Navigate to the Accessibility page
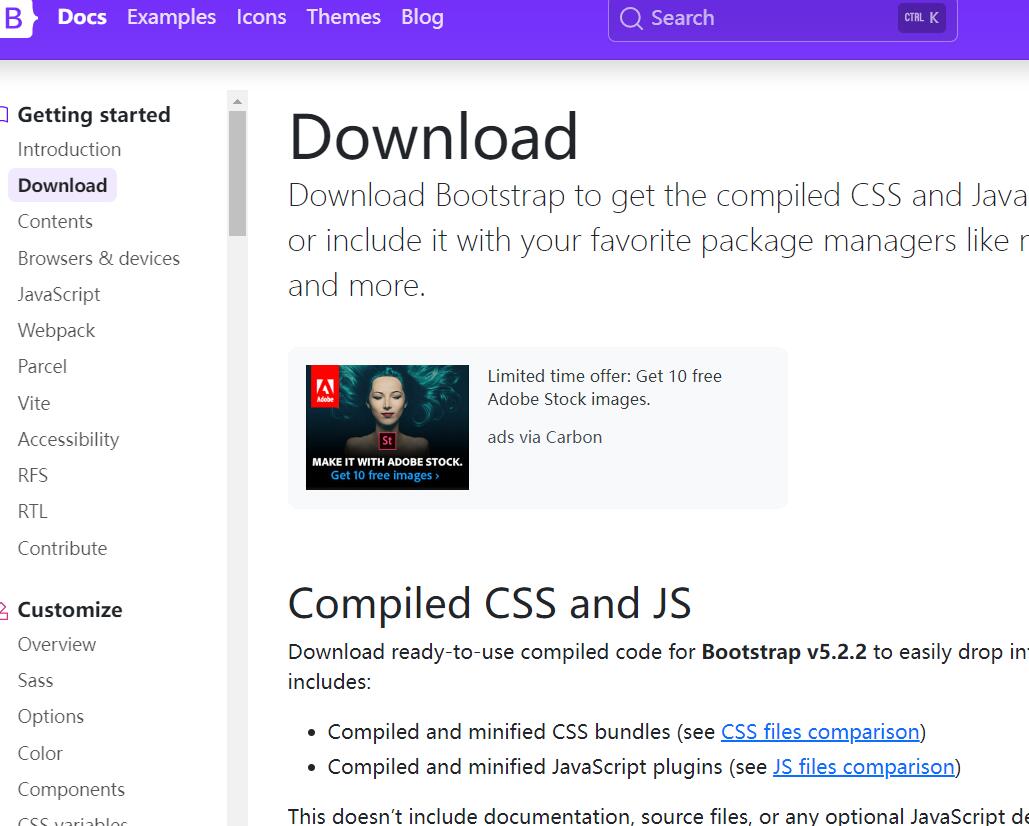Screen dimensions: 1029x826 point(68,439)
